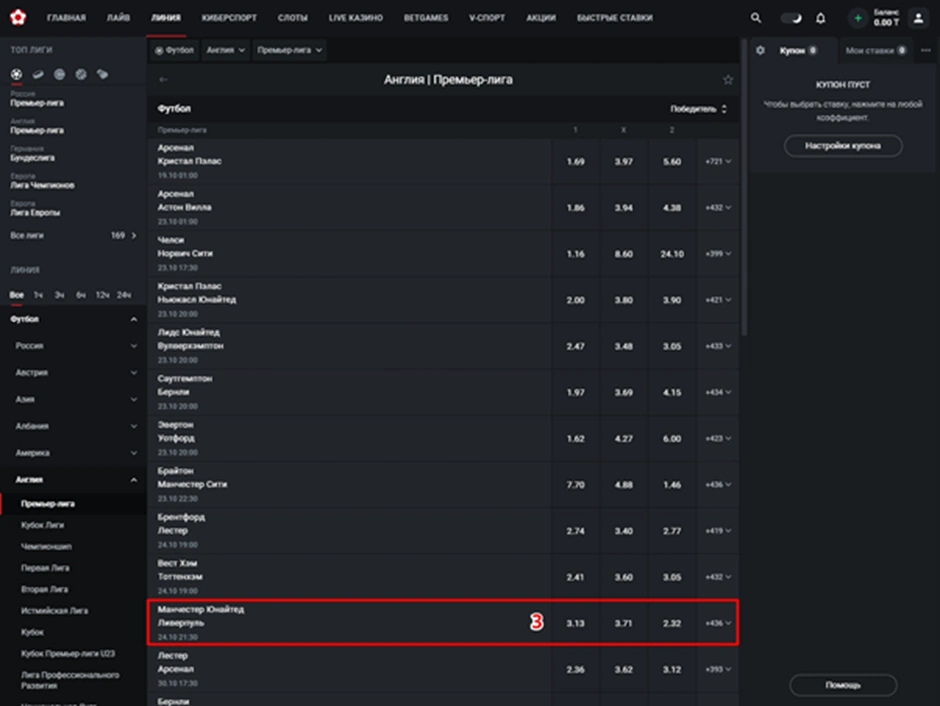Viewport: 940px width, 706px height.
Task: Expand Азия in the sidebar list
Action: [134, 399]
